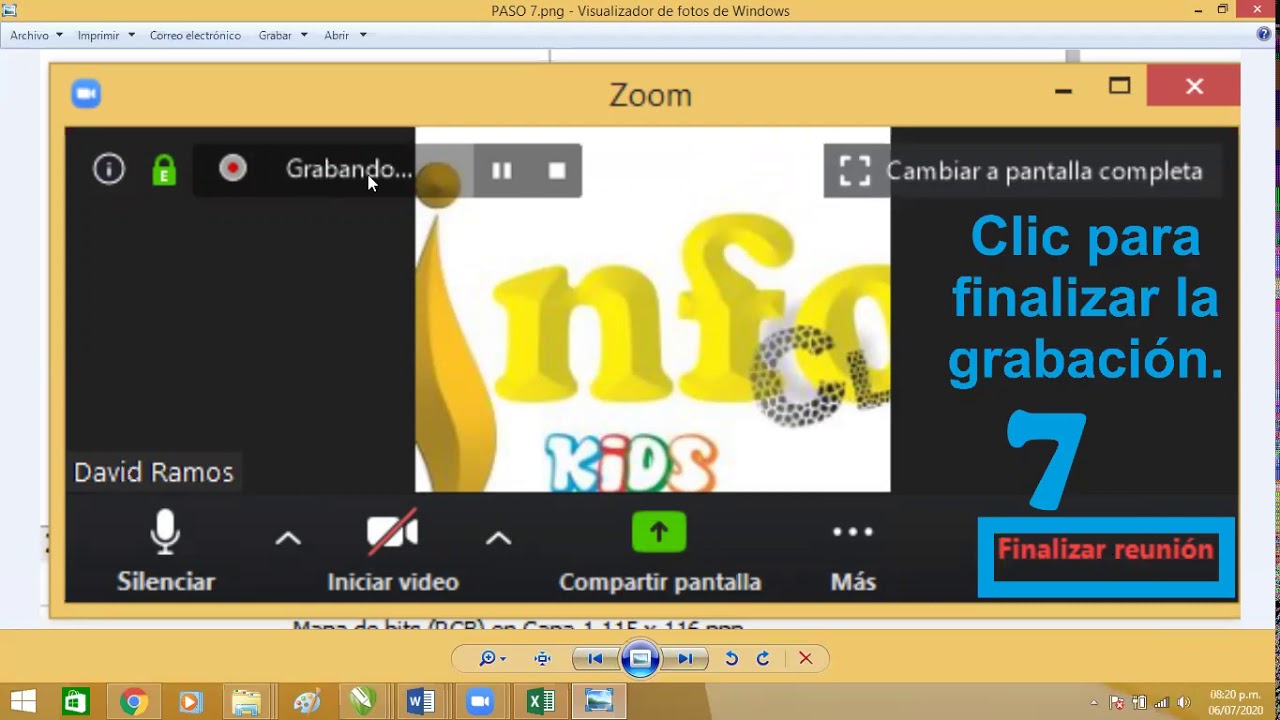The width and height of the screenshot is (1280, 720).
Task: Open the Imprimir menu
Action: point(98,35)
